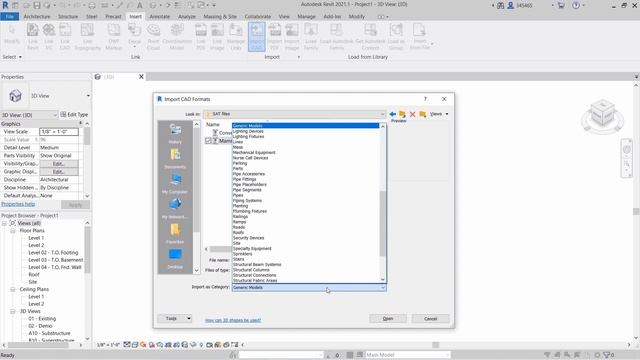The width and height of the screenshot is (640, 360).
Task: Click the Manage Links ribbon icon
Action: pyautogui.click(x=236, y=37)
